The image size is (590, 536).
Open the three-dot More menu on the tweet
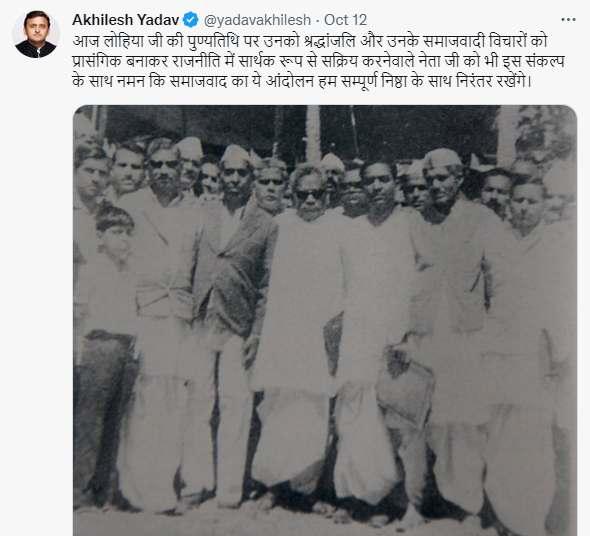(x=568, y=20)
